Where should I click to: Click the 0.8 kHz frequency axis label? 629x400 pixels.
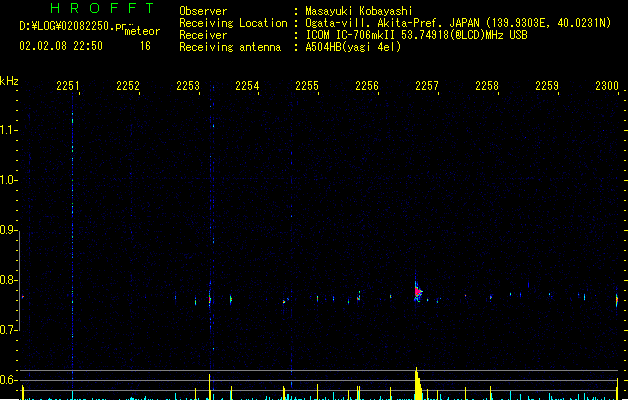coord(8,280)
